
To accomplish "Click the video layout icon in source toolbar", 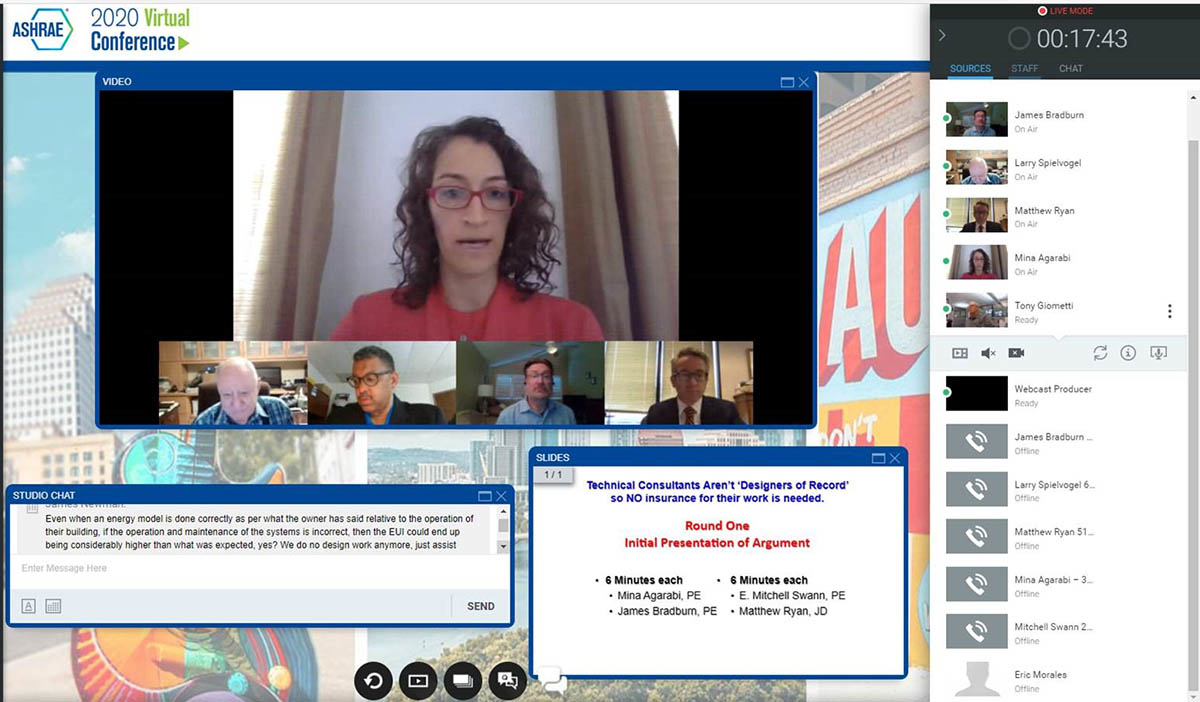I will click(960, 353).
